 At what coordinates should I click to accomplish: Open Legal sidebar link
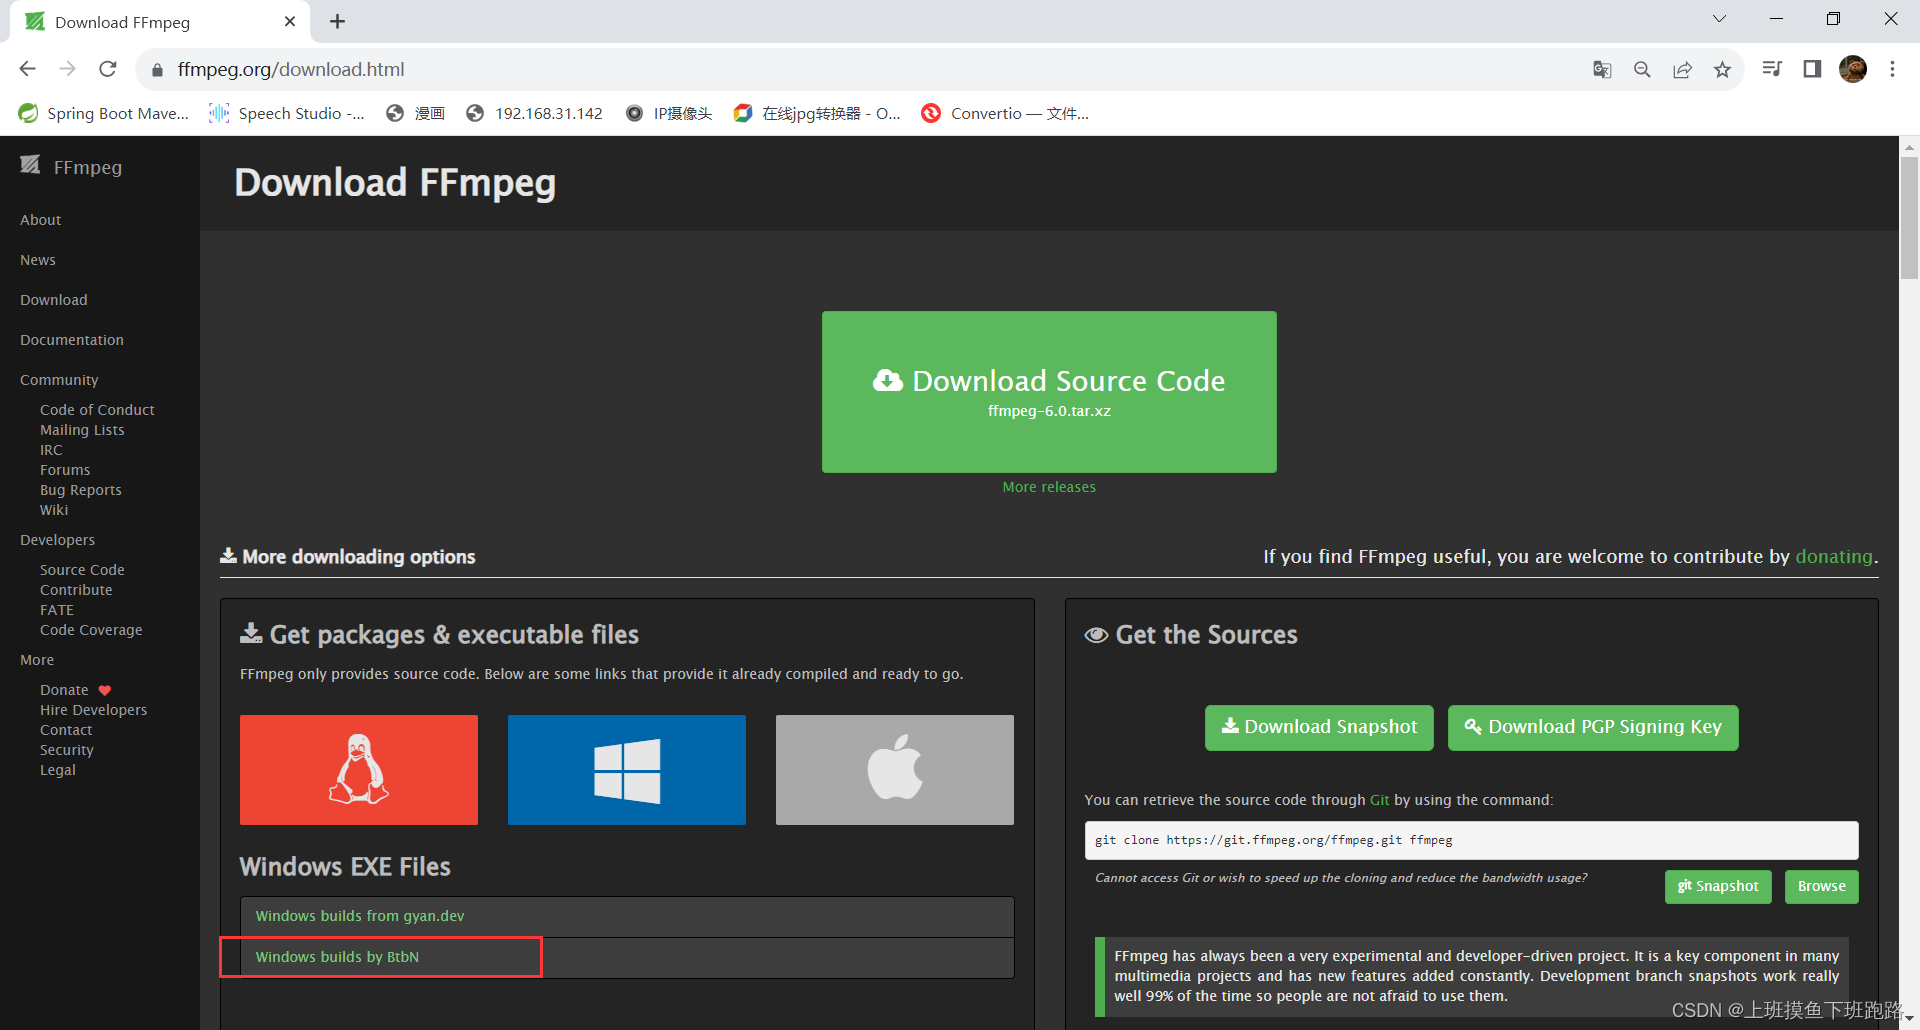click(58, 770)
